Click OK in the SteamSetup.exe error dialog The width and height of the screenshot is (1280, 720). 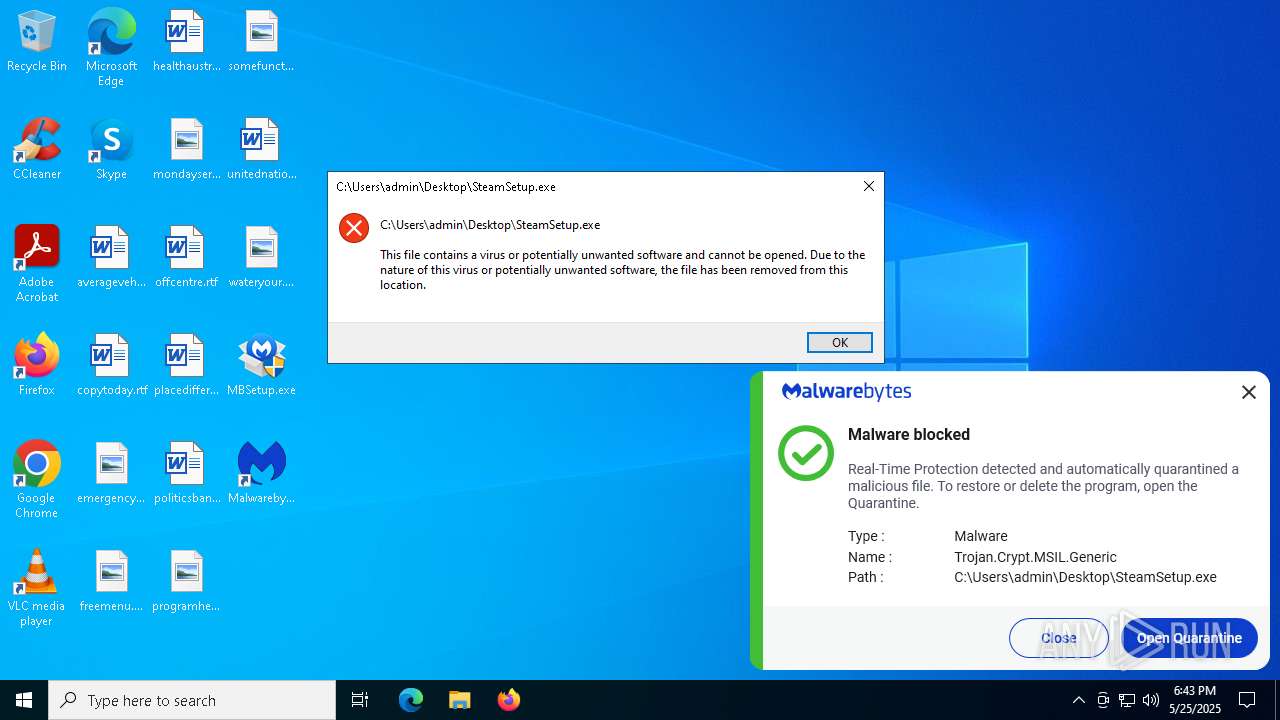(x=840, y=342)
